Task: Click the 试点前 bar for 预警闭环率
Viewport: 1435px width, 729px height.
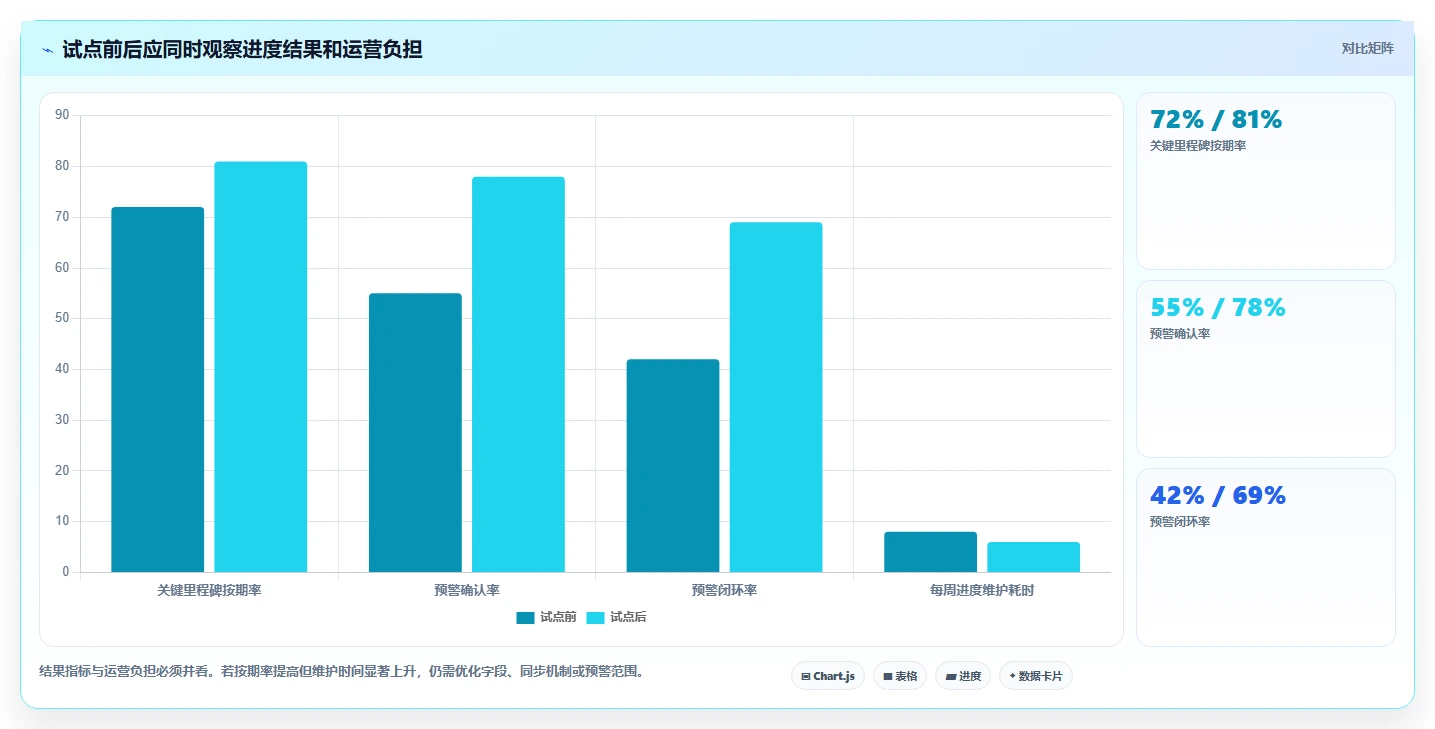Action: click(x=673, y=466)
